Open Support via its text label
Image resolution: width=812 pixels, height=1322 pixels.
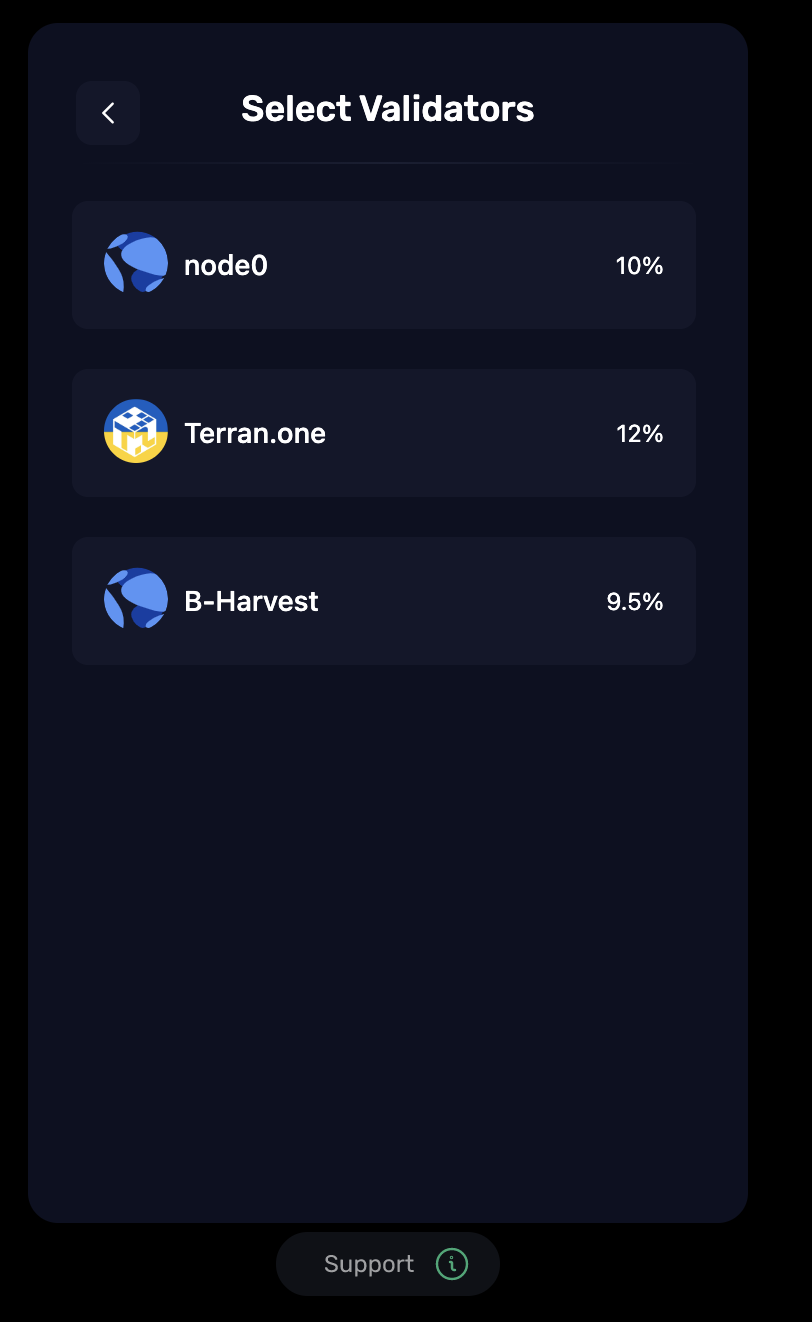(369, 1264)
